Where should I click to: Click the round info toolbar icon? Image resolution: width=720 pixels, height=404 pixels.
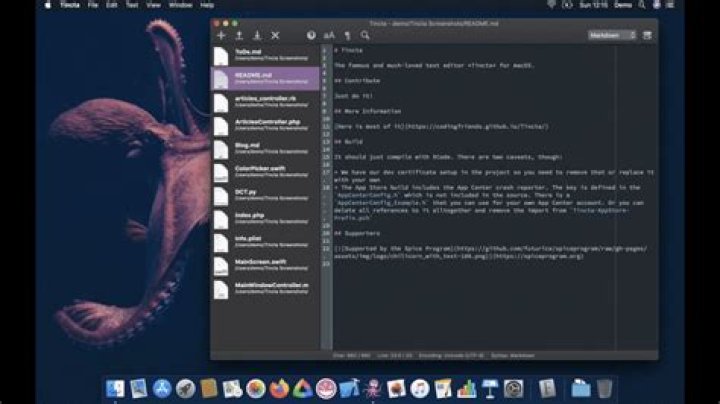coord(311,35)
